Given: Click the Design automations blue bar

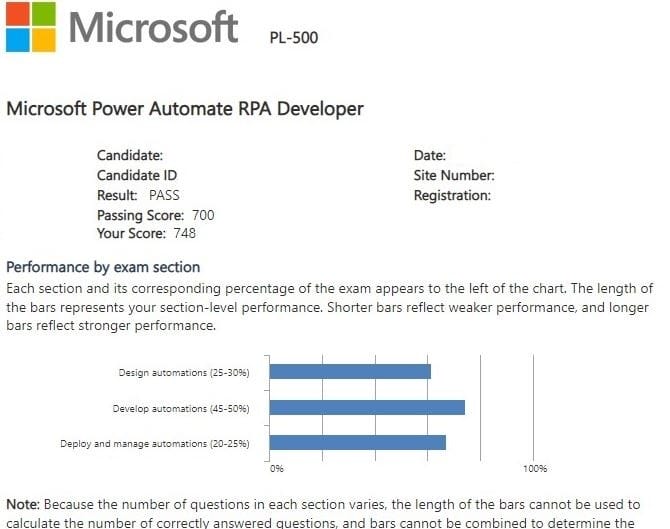Looking at the screenshot, I should 350,372.
